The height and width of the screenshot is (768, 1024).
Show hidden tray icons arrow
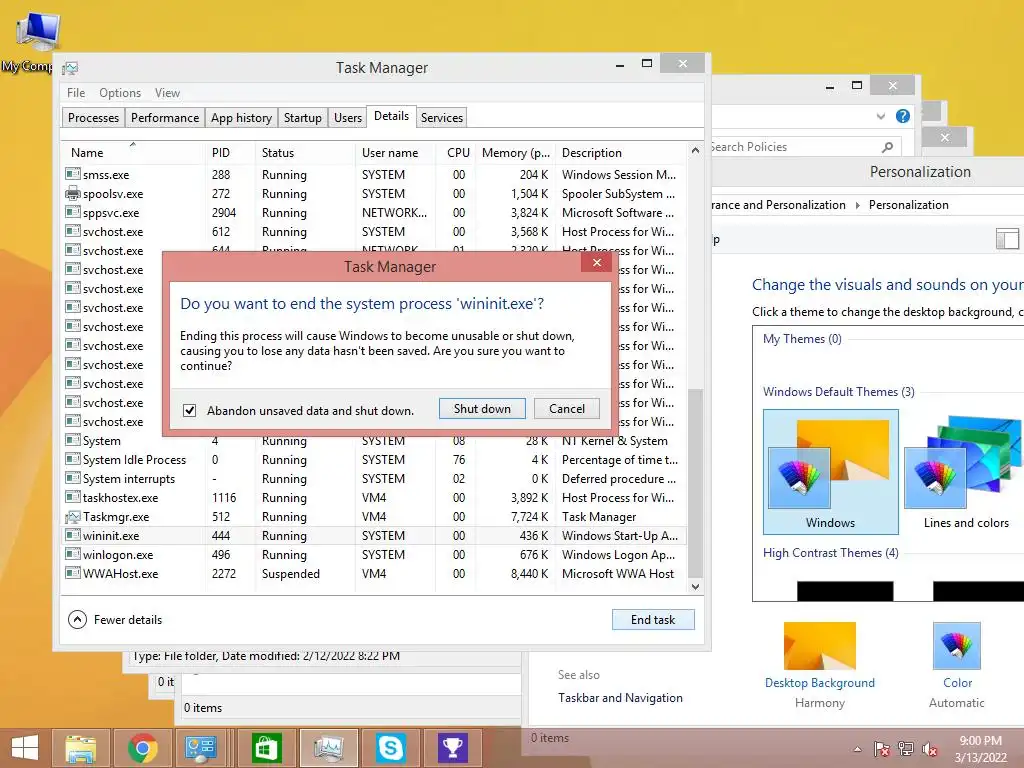857,750
